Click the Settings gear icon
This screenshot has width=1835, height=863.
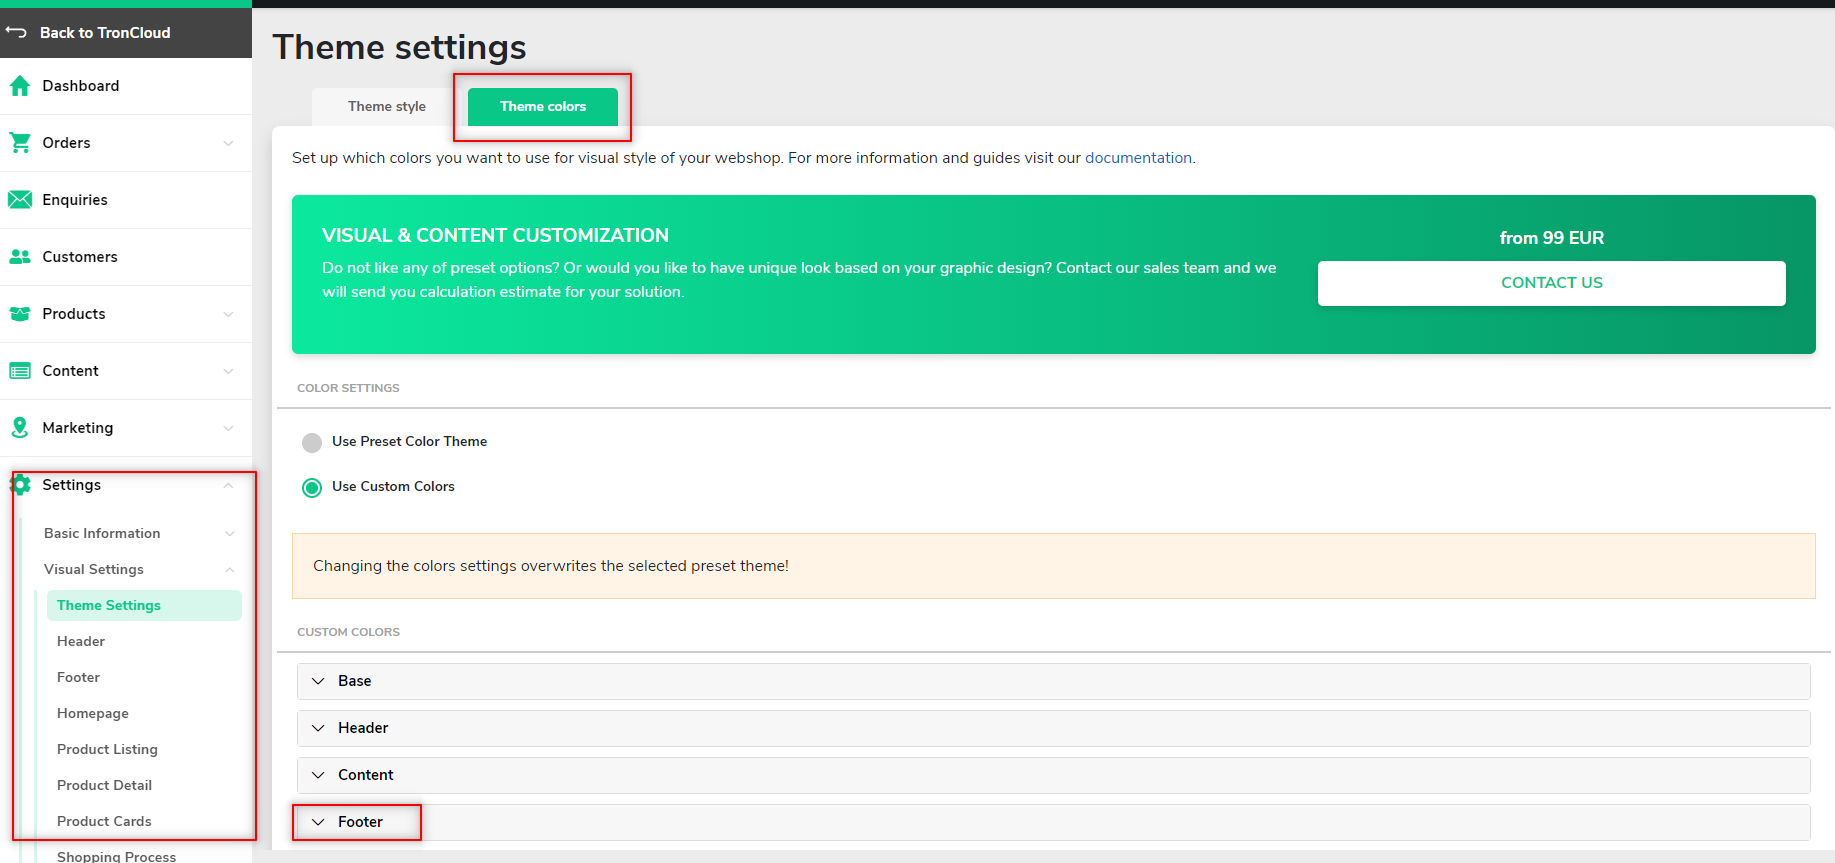[20, 485]
